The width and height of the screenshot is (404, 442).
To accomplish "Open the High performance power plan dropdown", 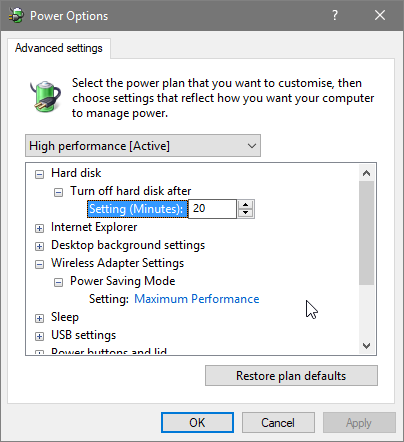I will 143,146.
